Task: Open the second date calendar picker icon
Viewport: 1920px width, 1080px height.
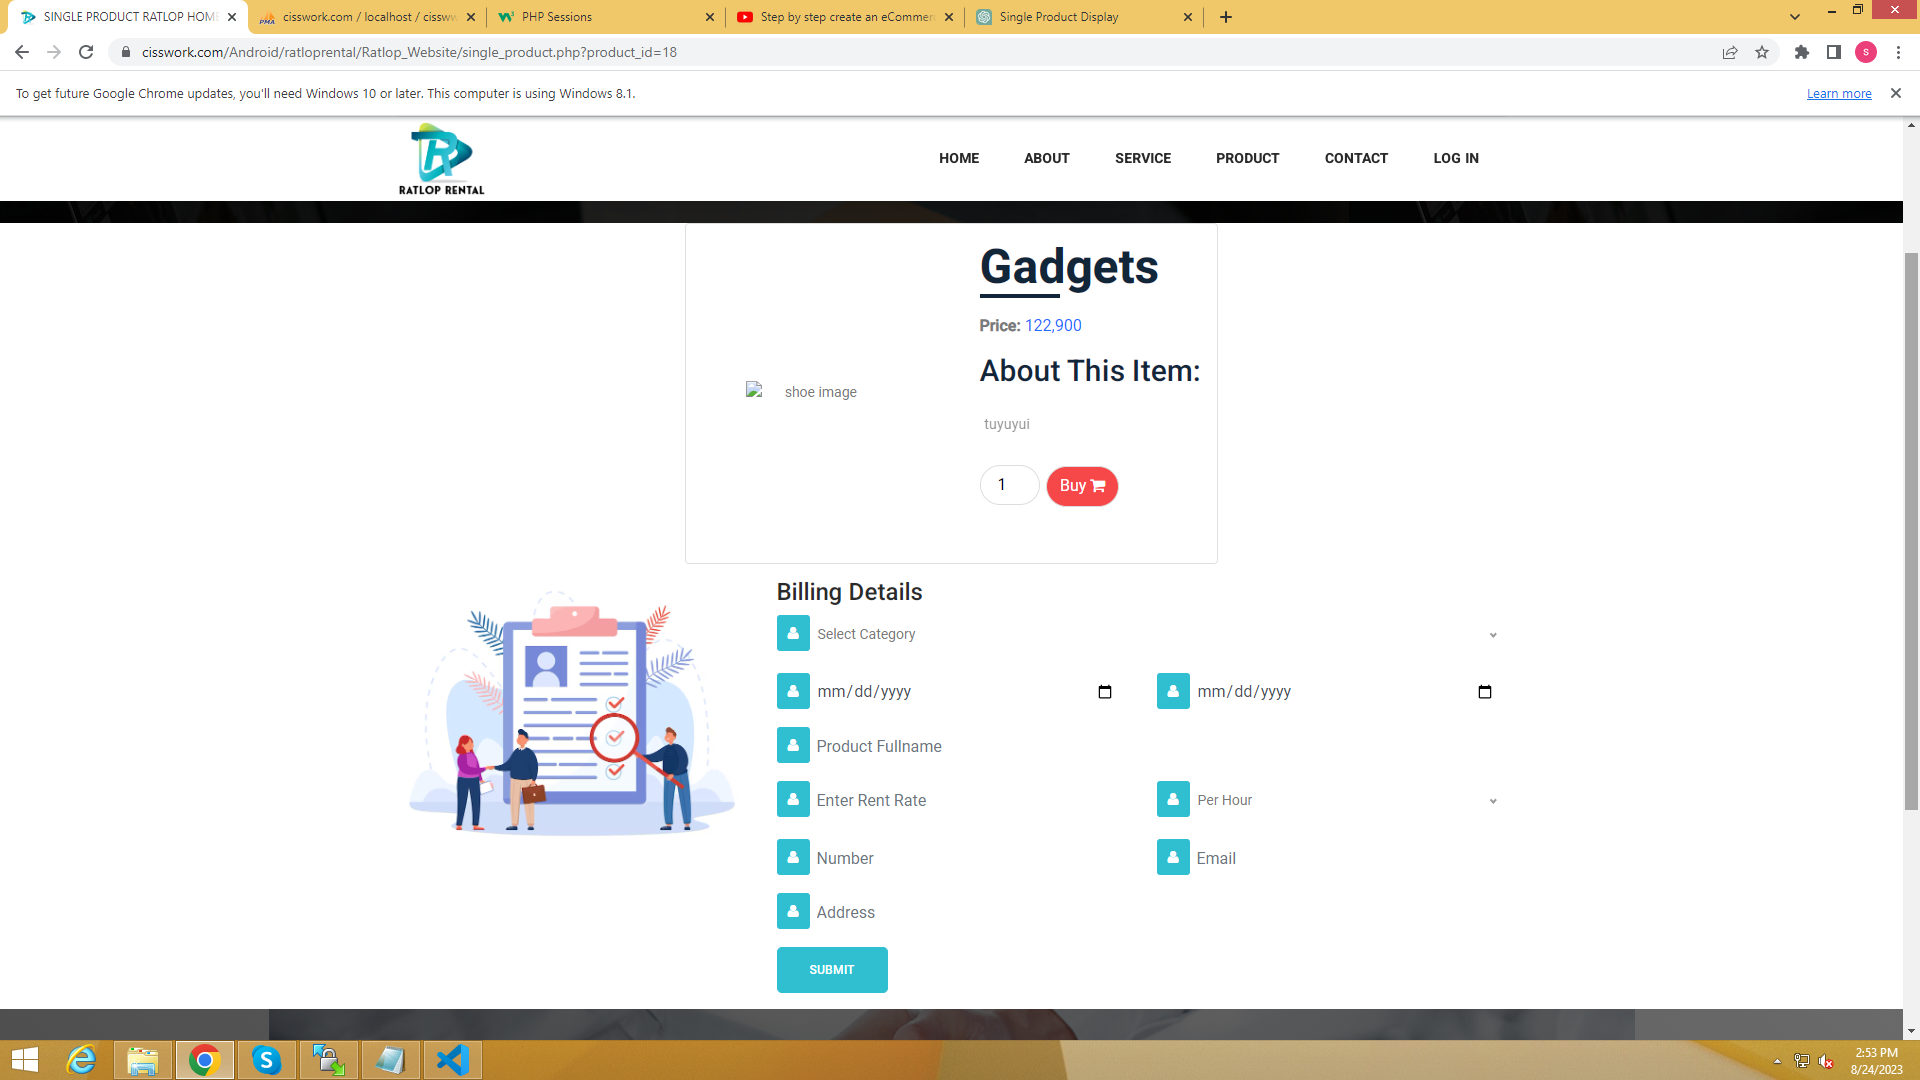Action: click(x=1484, y=692)
